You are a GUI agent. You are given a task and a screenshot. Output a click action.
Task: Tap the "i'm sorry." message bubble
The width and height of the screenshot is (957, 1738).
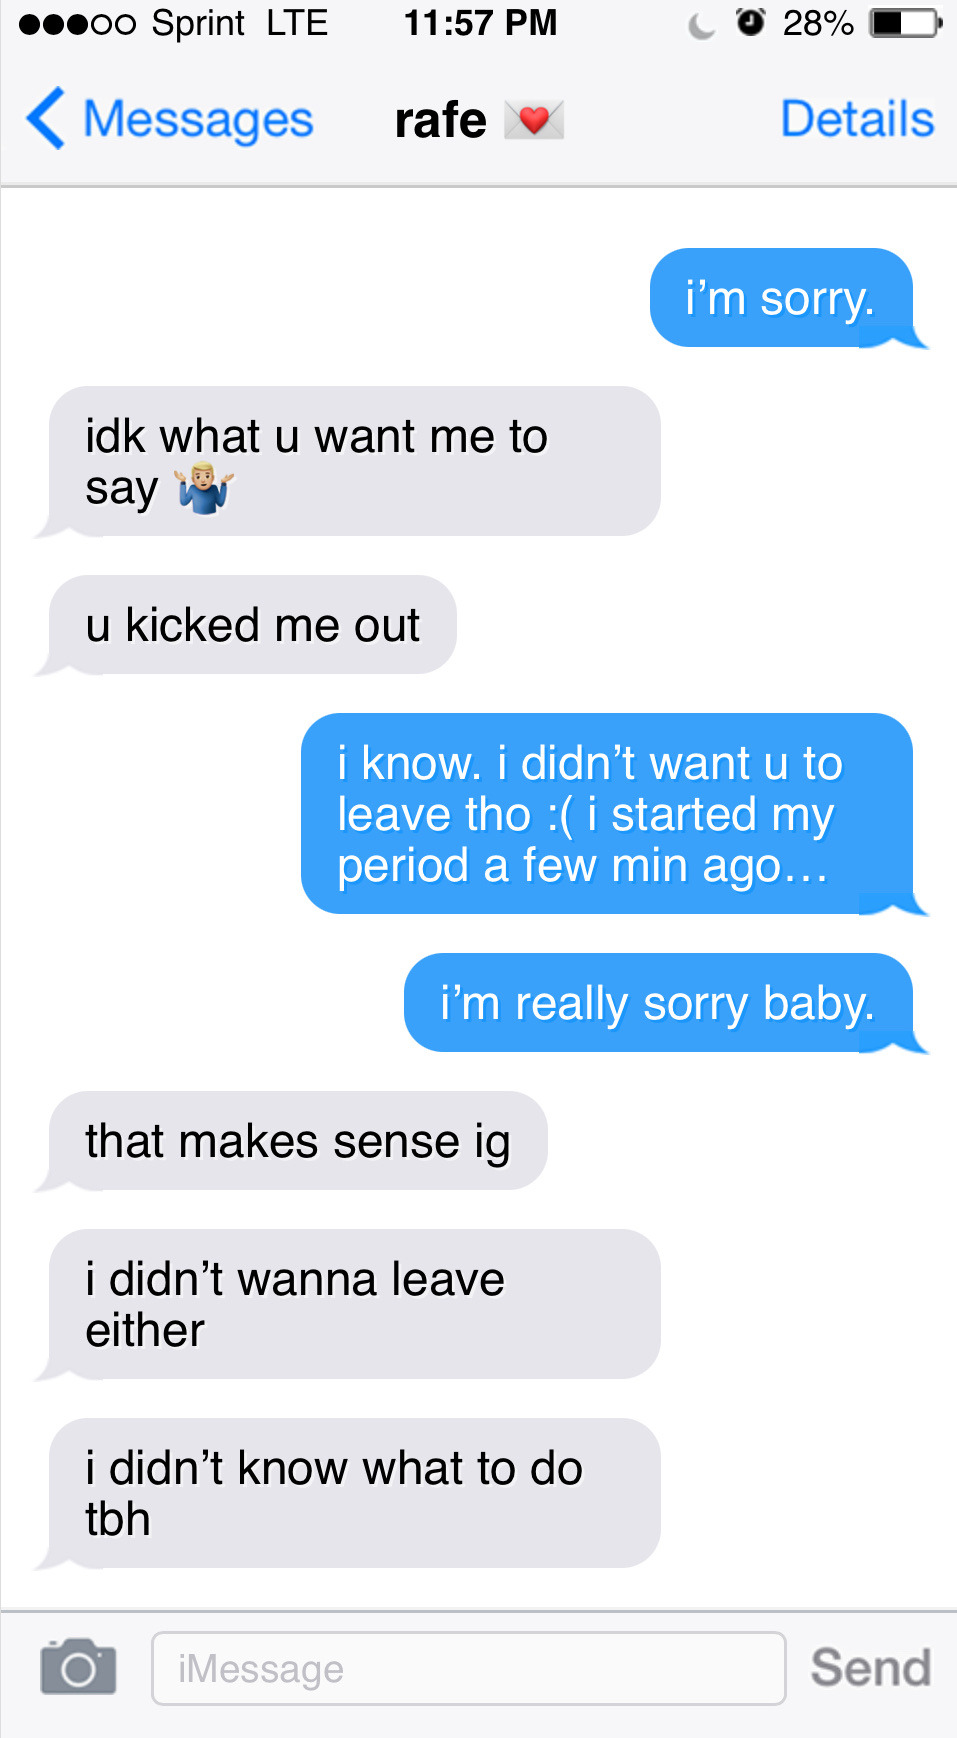[x=782, y=298]
